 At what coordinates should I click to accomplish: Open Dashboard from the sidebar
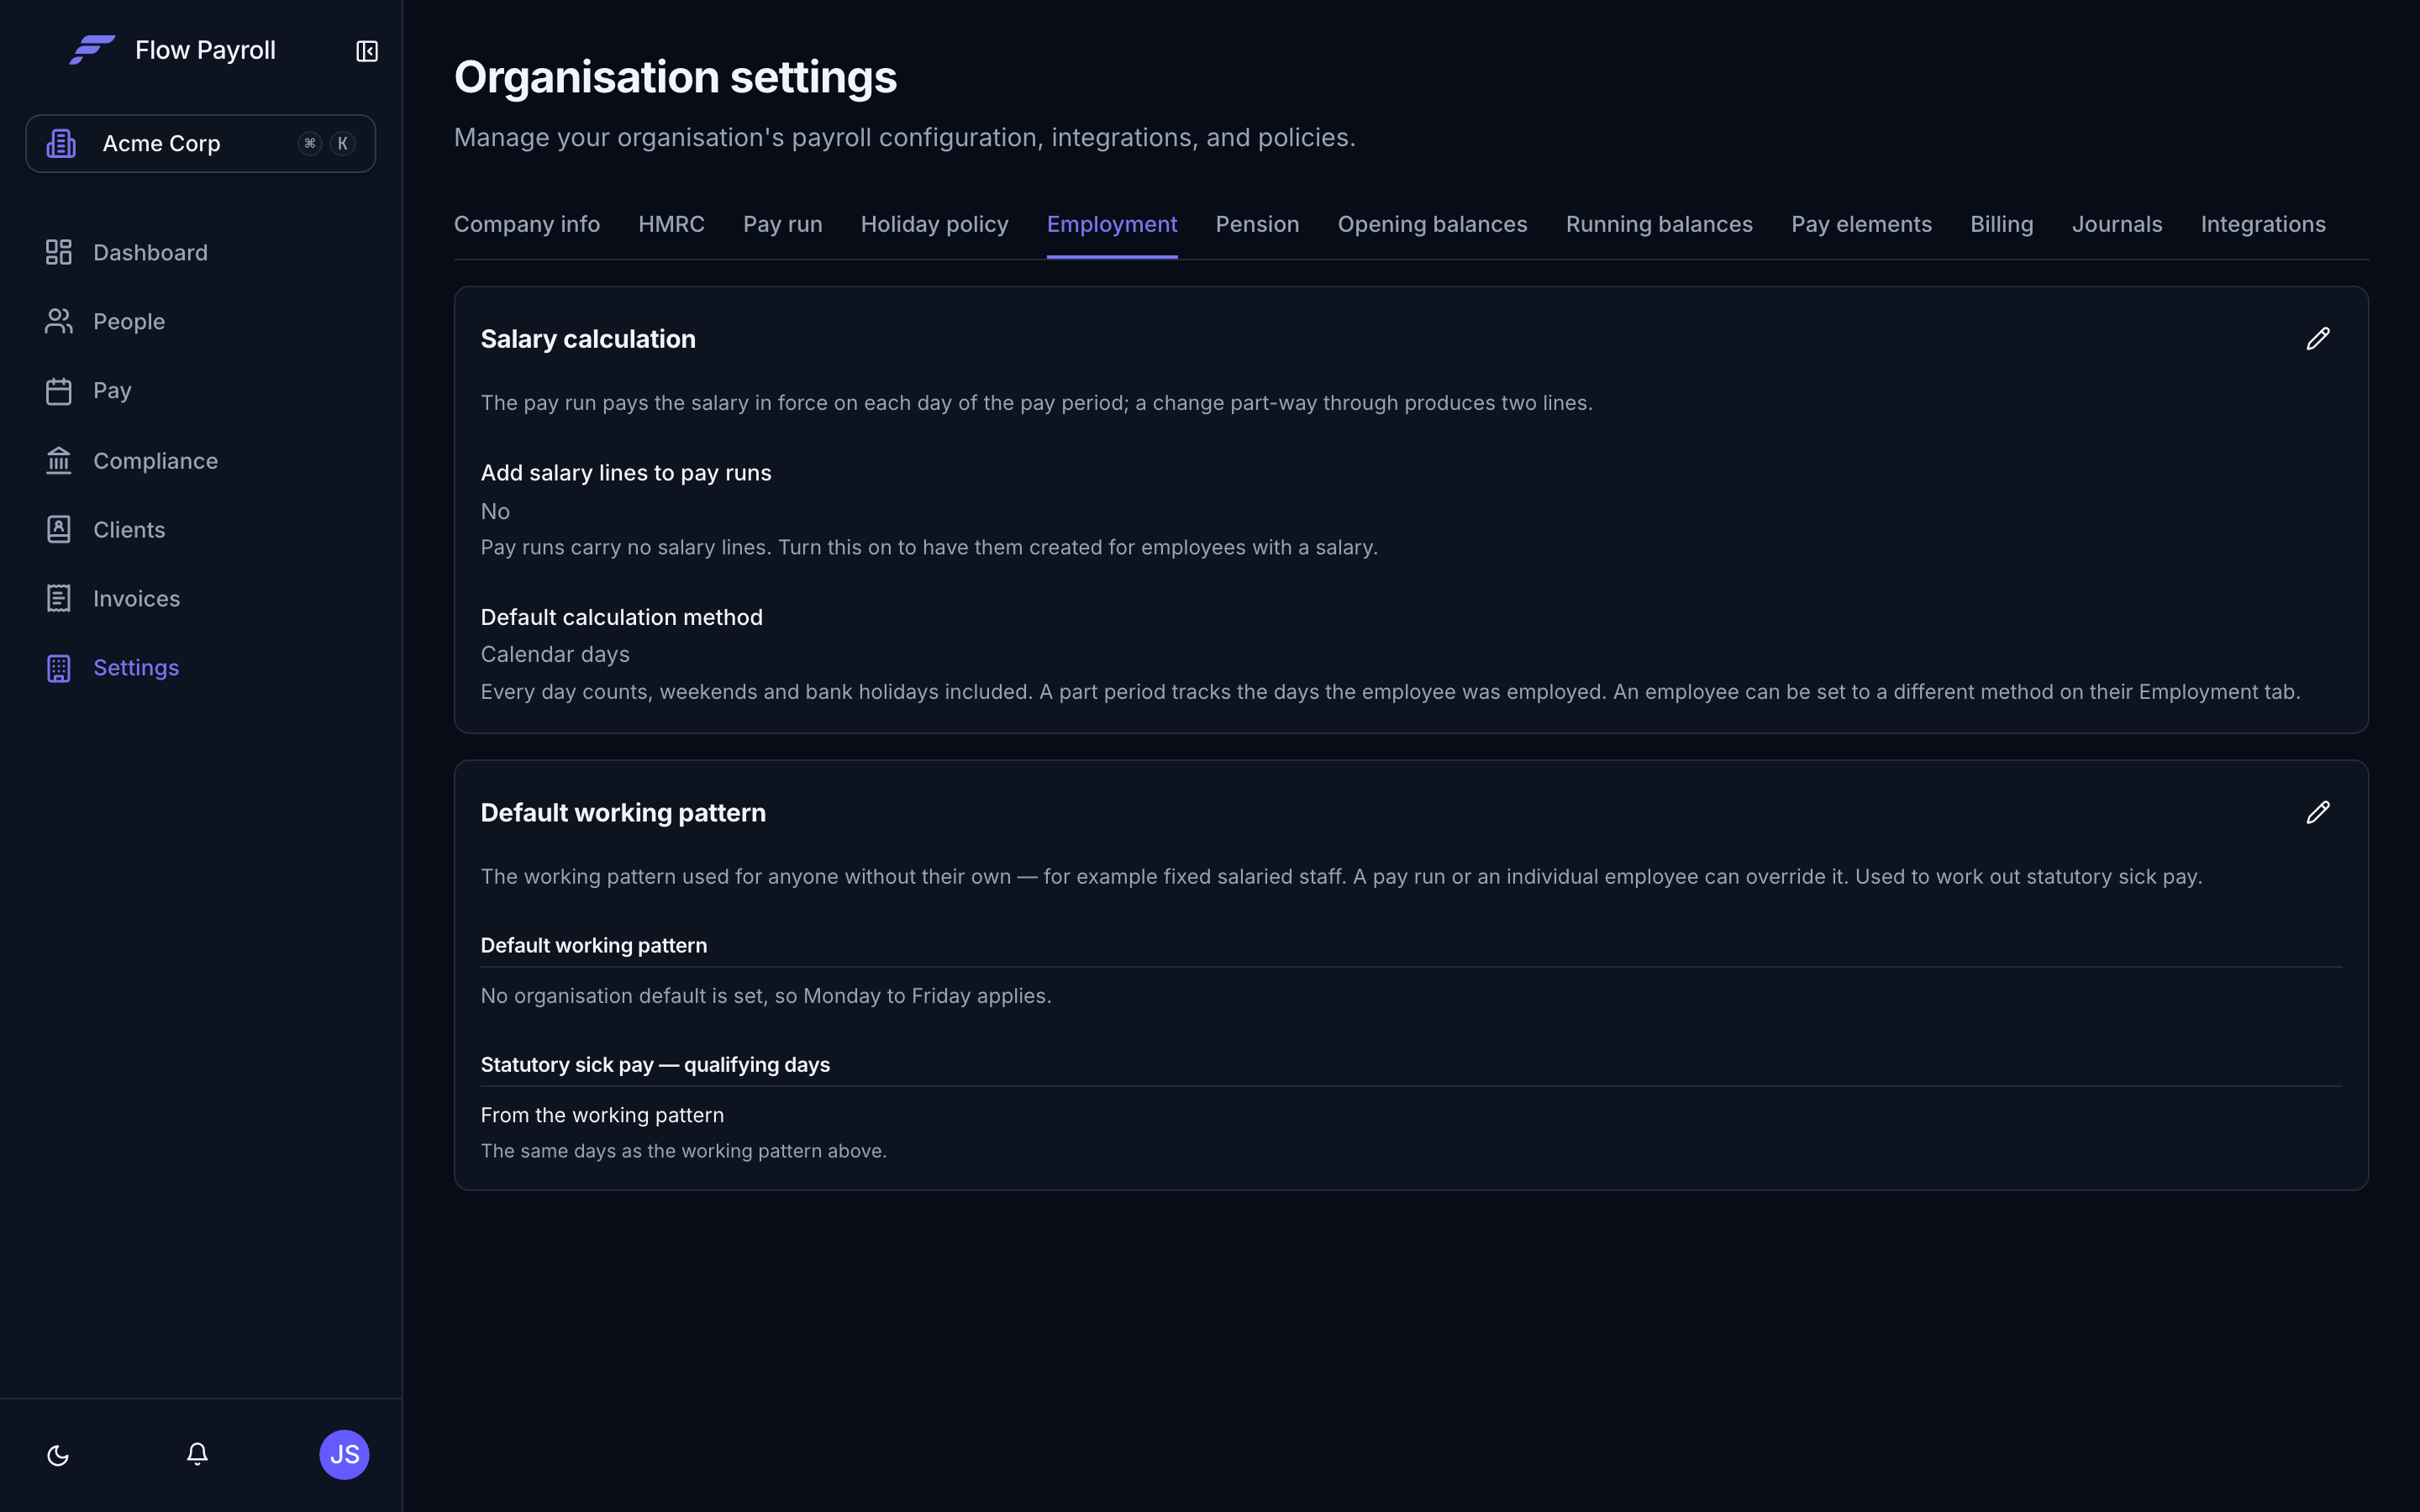201,252
